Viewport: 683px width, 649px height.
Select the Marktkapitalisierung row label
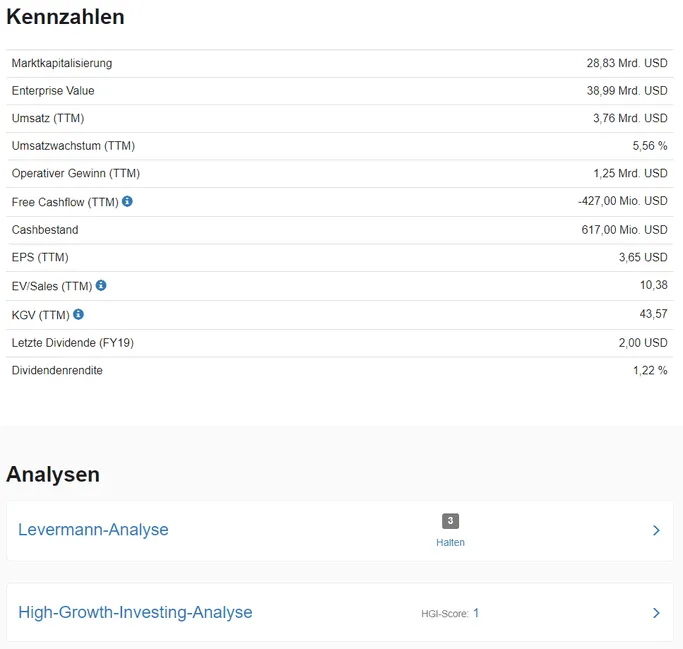[62, 63]
